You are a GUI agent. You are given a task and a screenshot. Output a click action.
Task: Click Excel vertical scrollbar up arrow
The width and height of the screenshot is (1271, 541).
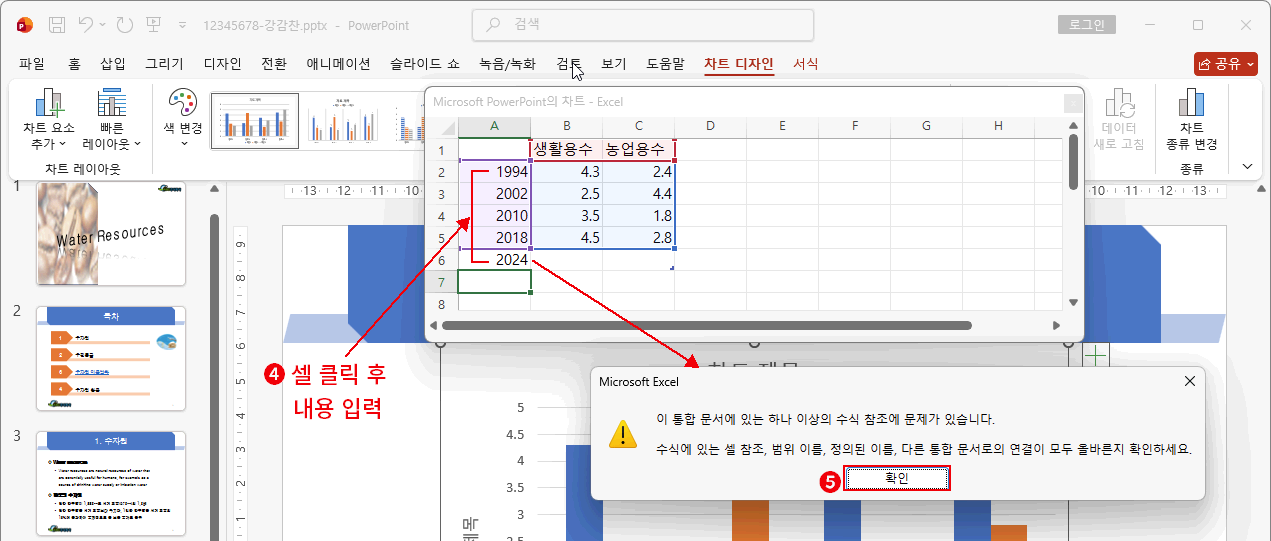pyautogui.click(x=1073, y=124)
